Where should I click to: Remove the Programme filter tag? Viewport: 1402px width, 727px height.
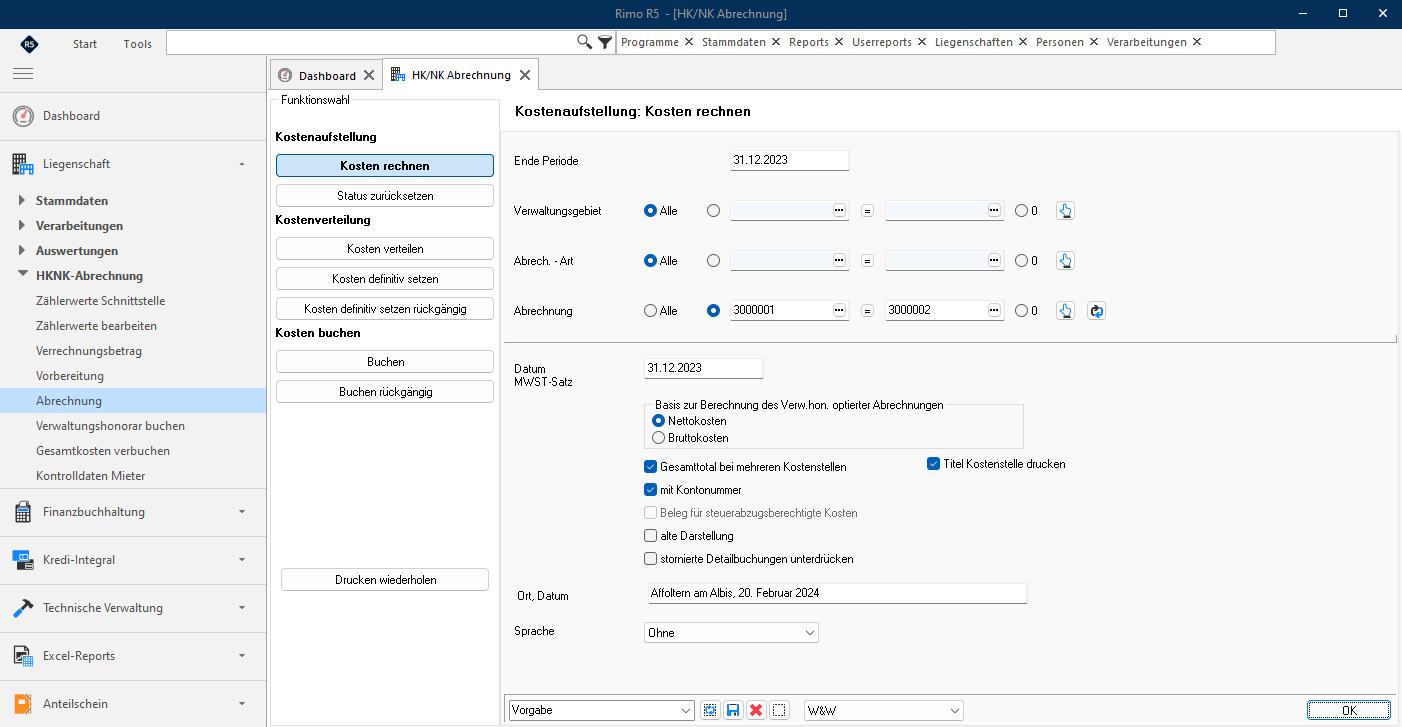688,42
